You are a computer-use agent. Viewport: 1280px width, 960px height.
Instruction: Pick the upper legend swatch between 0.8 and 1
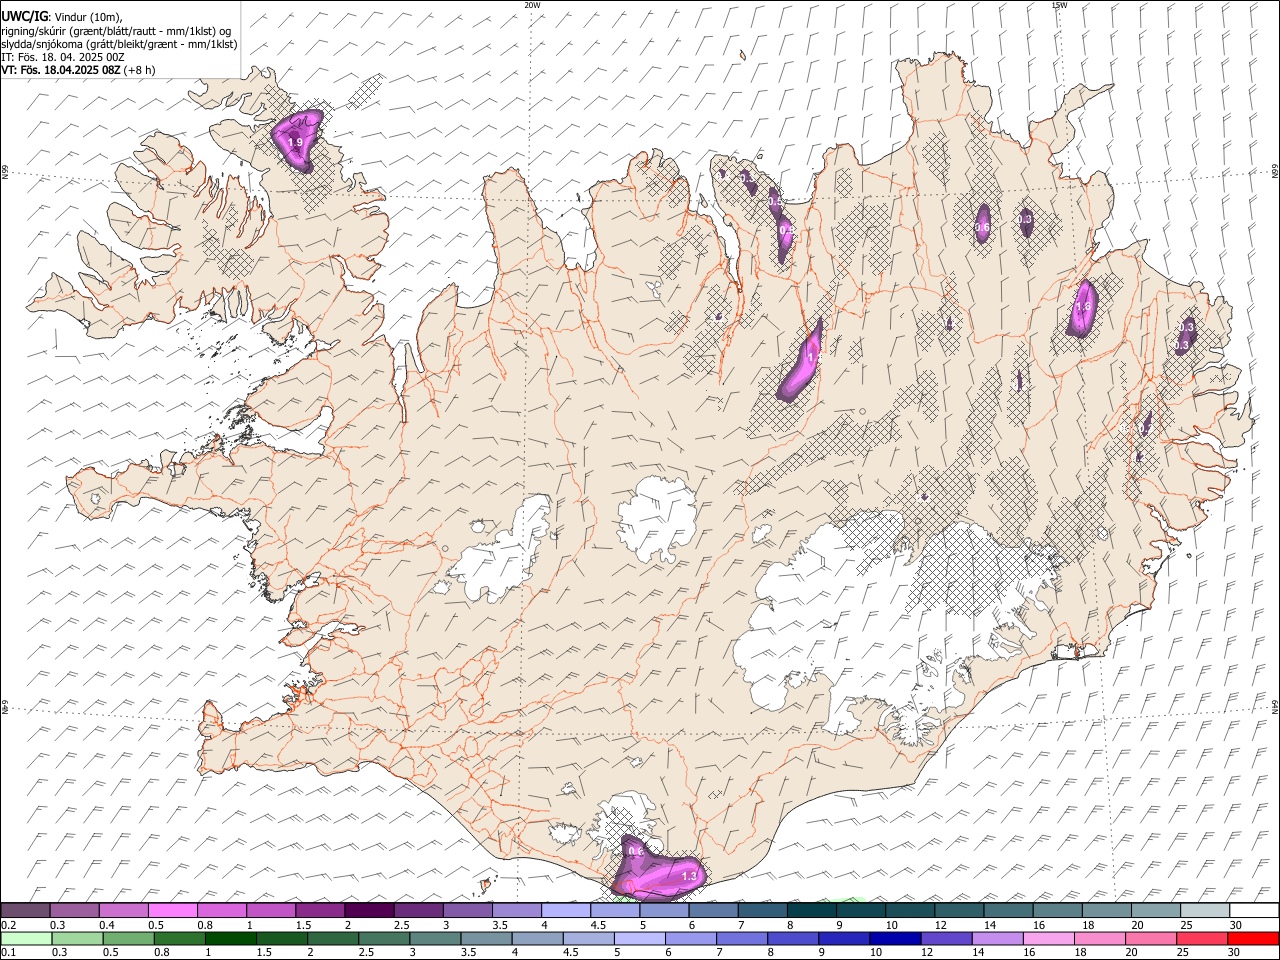[222, 911]
